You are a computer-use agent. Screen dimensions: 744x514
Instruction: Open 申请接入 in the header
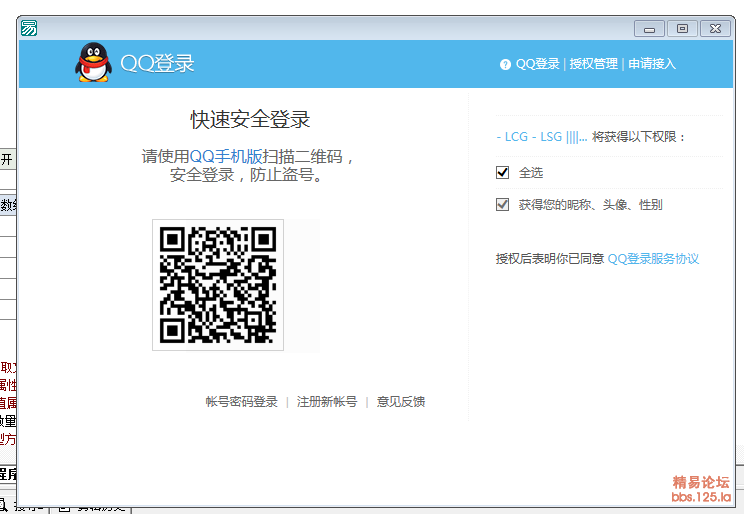[652, 64]
